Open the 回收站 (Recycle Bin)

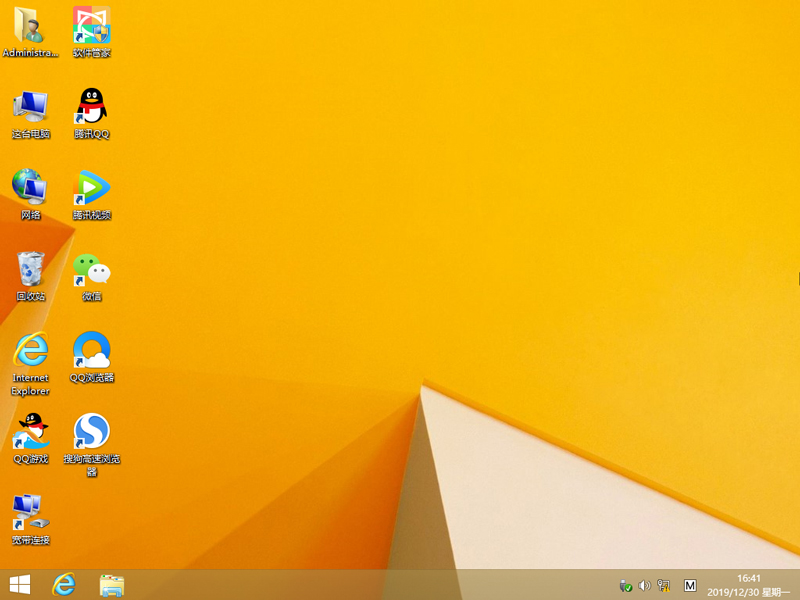coord(30,272)
